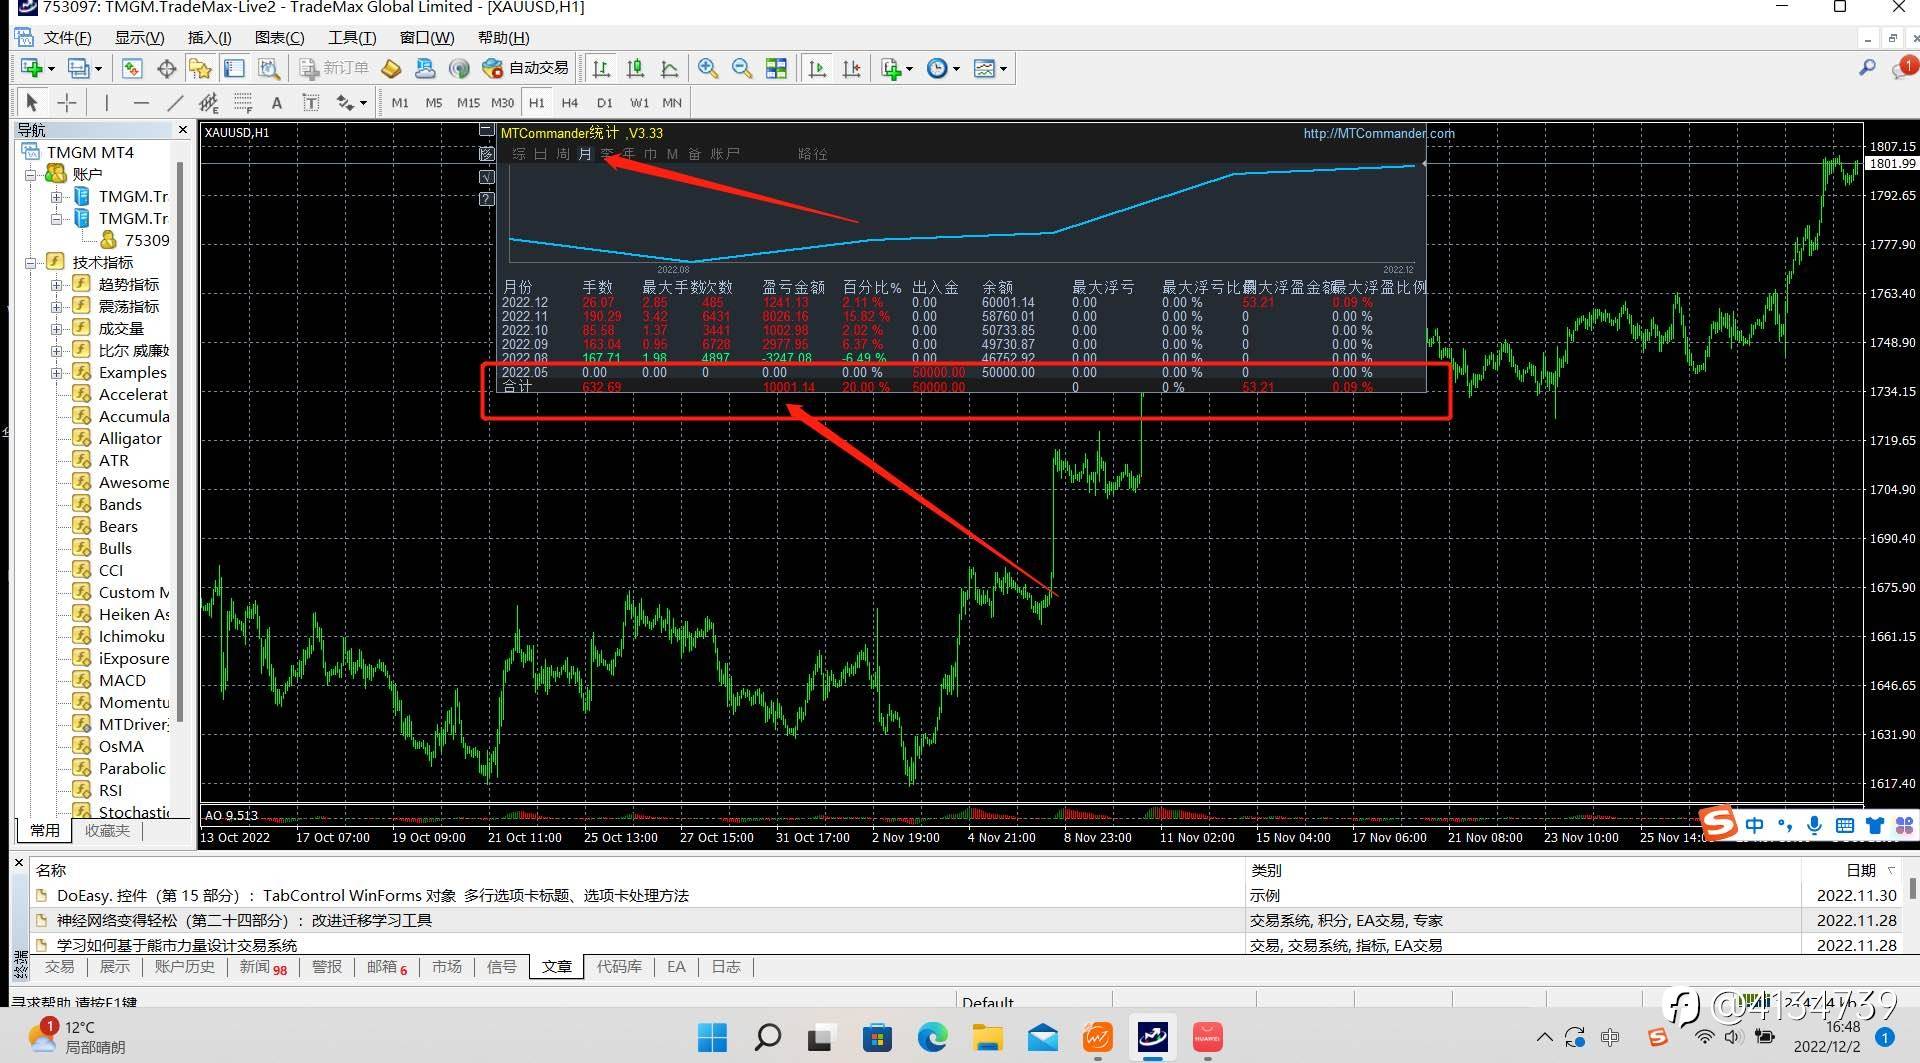This screenshot has width=1920, height=1063.
Task: Toggle the Terminal panel icon
Action: [235, 68]
